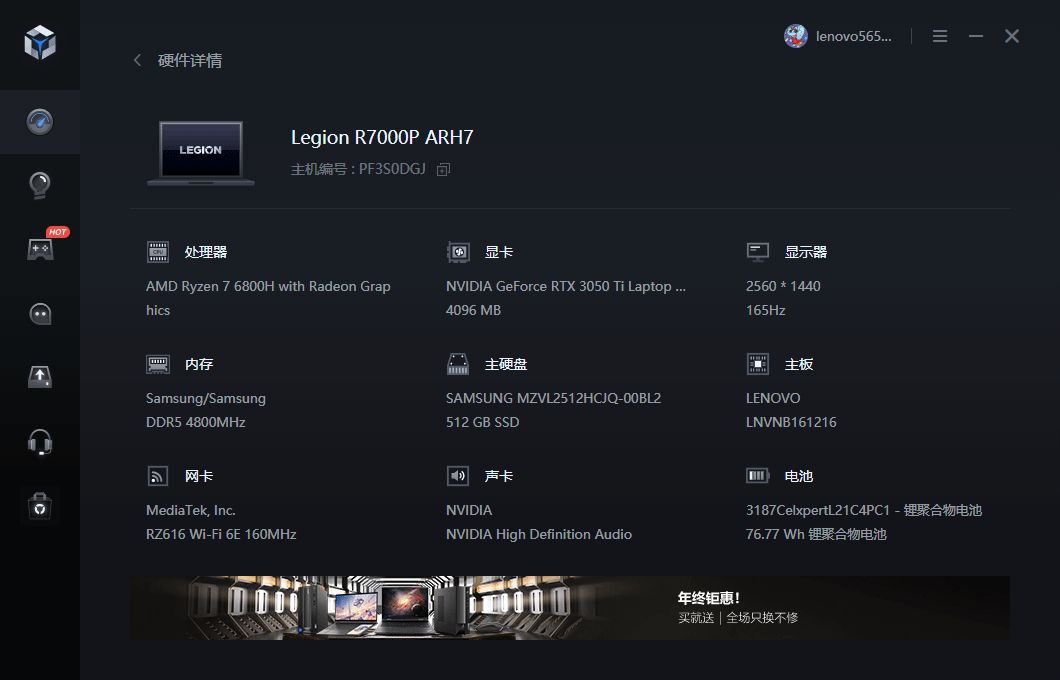Go back using the left chevron
Screen dimensions: 1060x680
click(138, 60)
